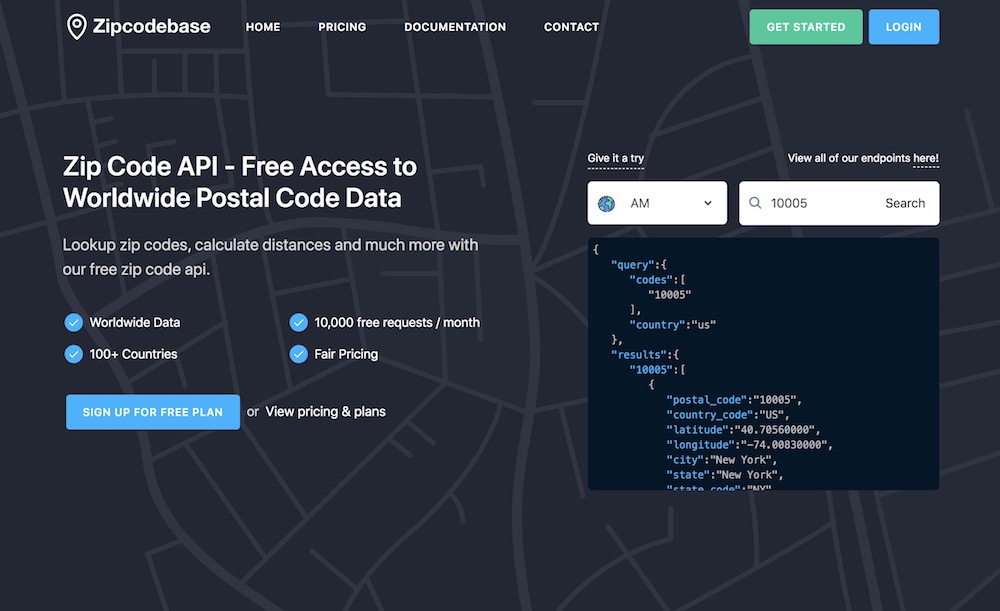Click the "results":{ line in JSON
Screen dimensions: 1000x611
645,355
